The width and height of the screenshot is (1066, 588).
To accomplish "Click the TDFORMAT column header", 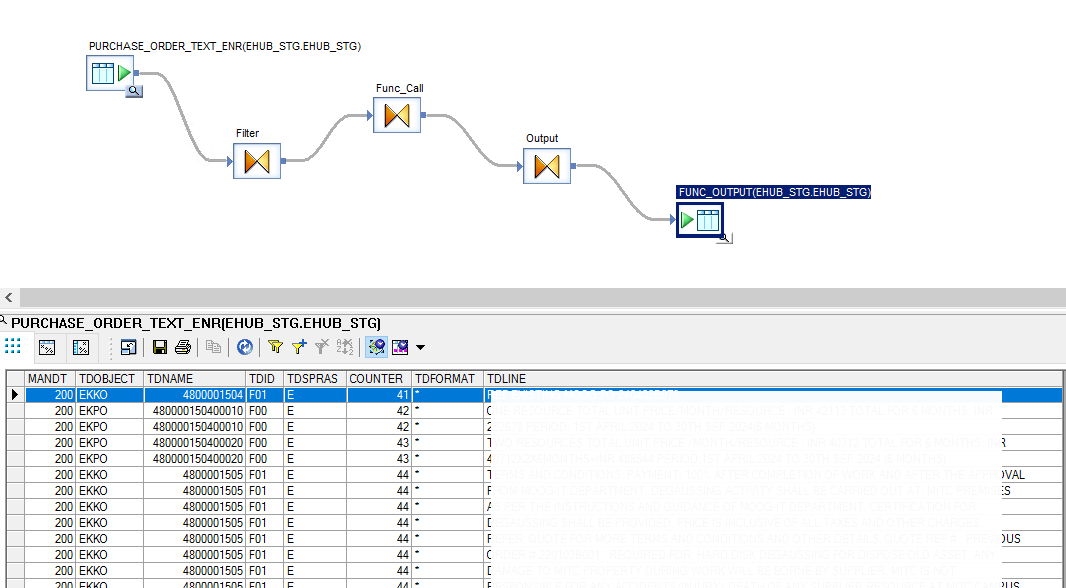I will pos(447,379).
